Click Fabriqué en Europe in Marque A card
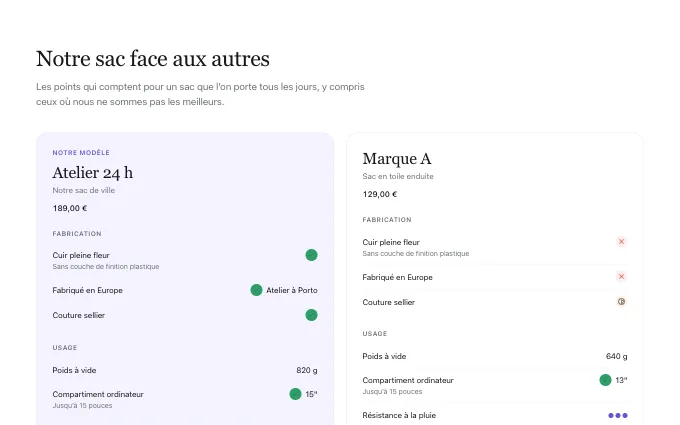Viewport: 680px width, 425px height. [x=398, y=277]
